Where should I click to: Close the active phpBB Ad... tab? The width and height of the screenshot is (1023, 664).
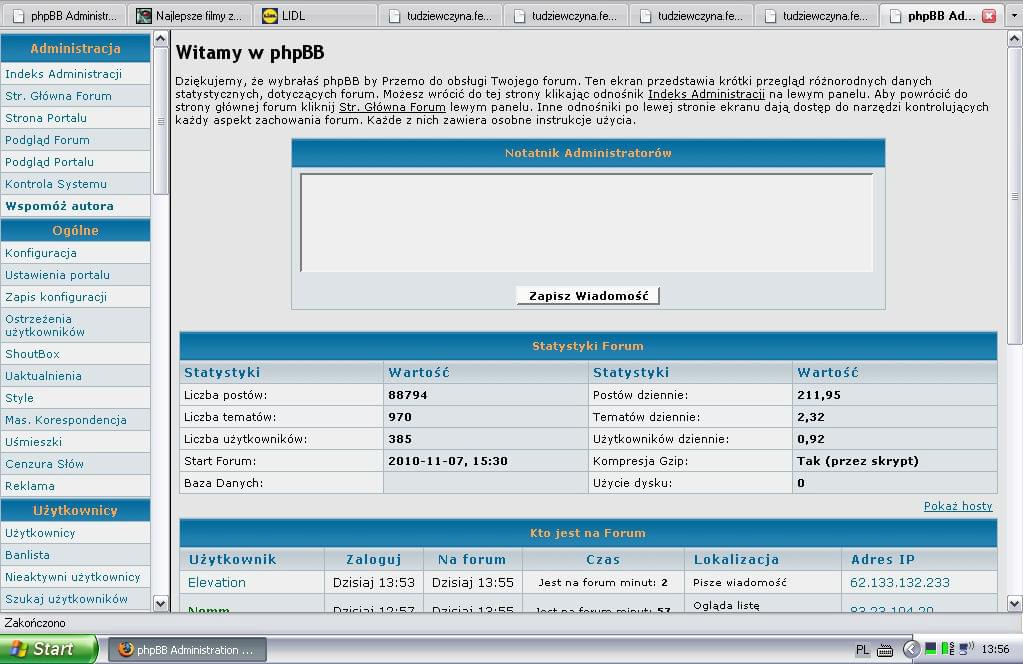(989, 16)
